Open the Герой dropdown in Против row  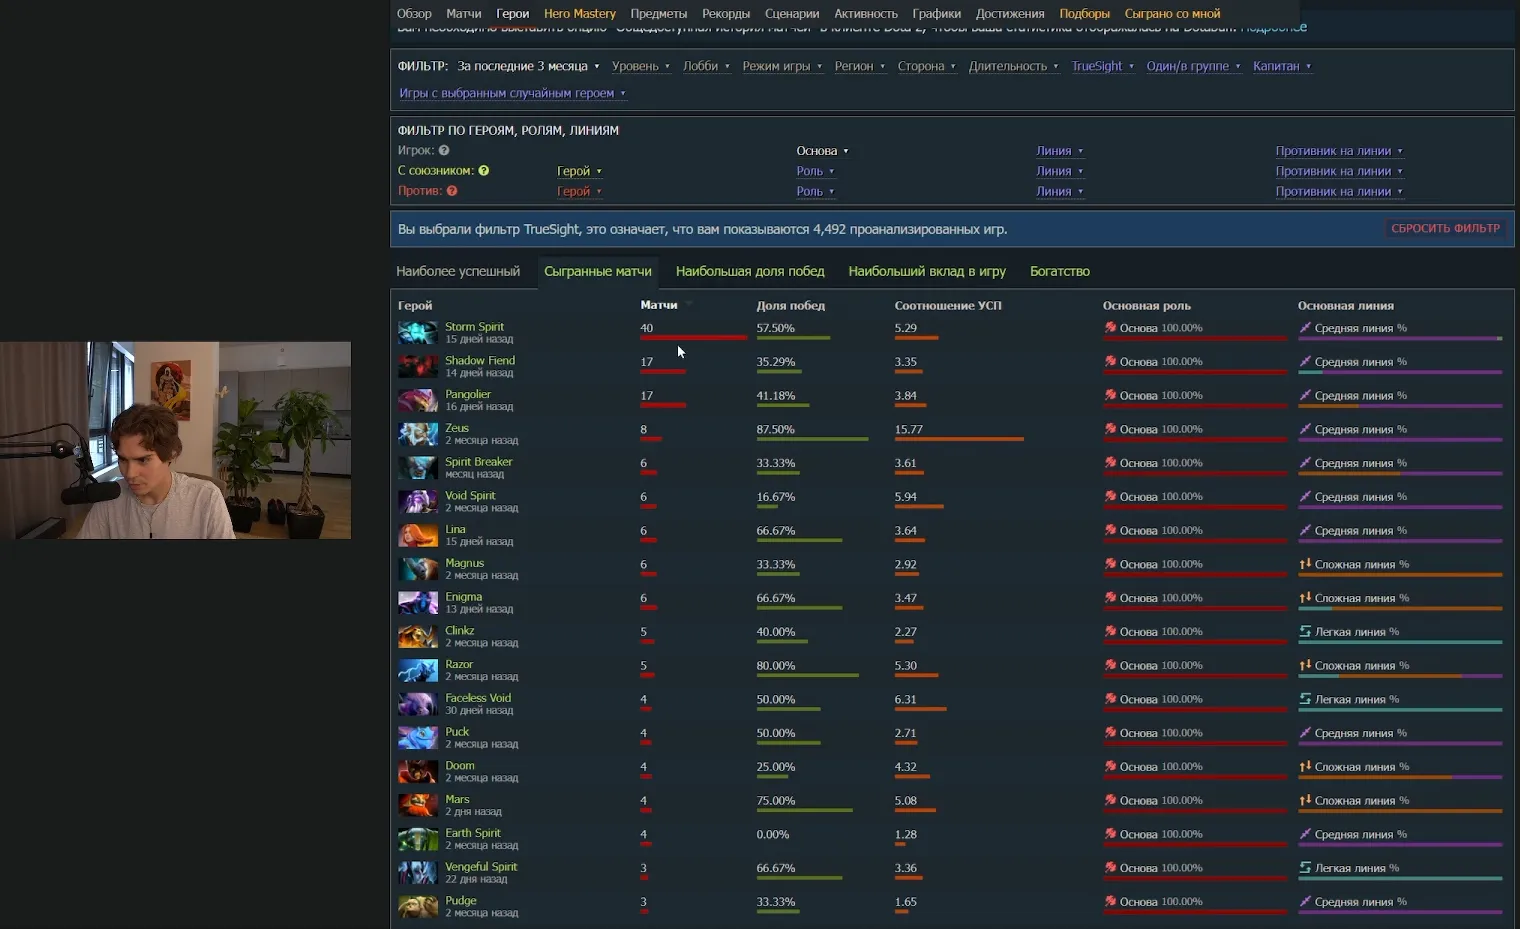[579, 191]
